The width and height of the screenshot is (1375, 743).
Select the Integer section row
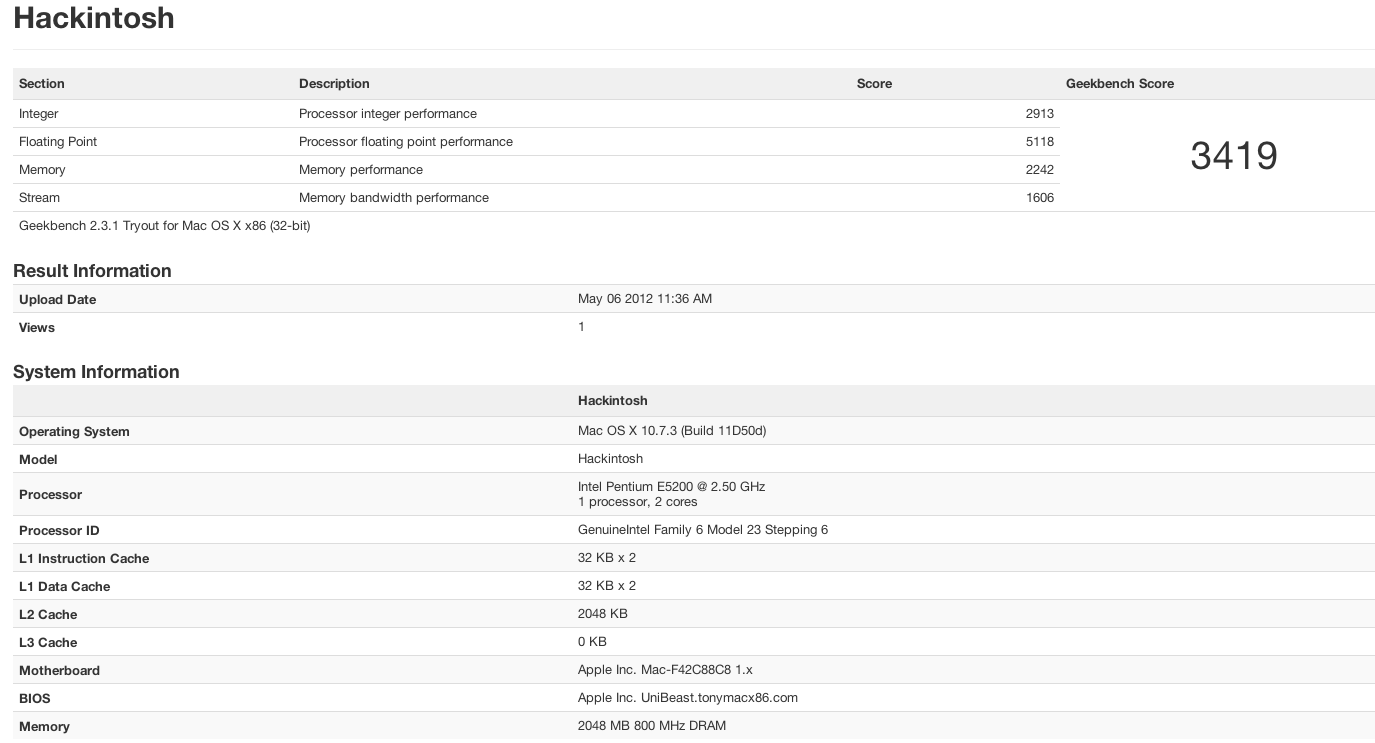(x=39, y=114)
